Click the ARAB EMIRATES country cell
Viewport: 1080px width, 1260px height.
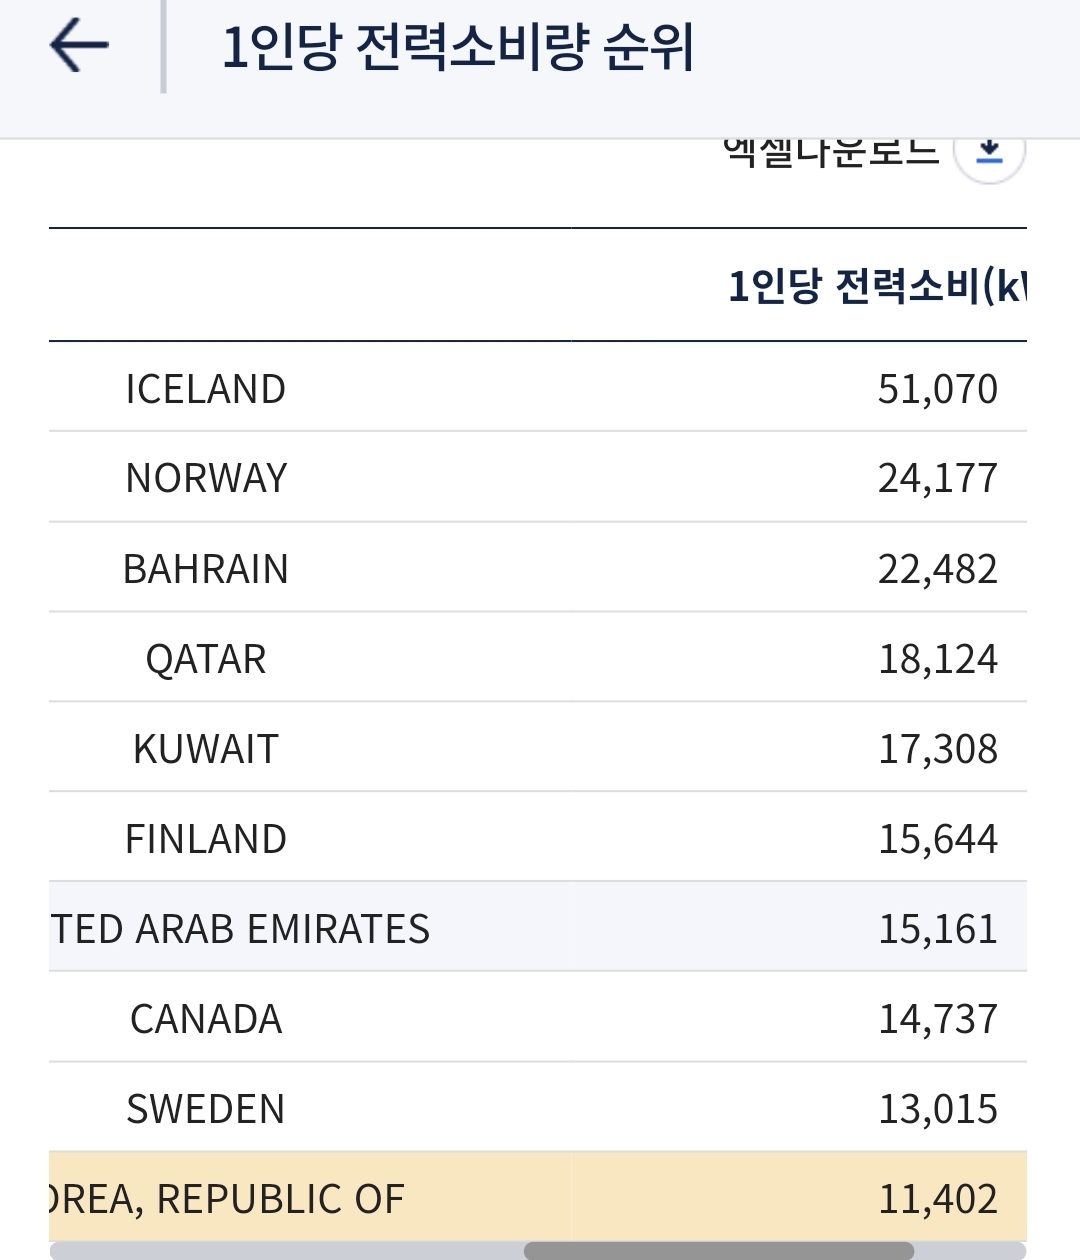[x=240, y=929]
